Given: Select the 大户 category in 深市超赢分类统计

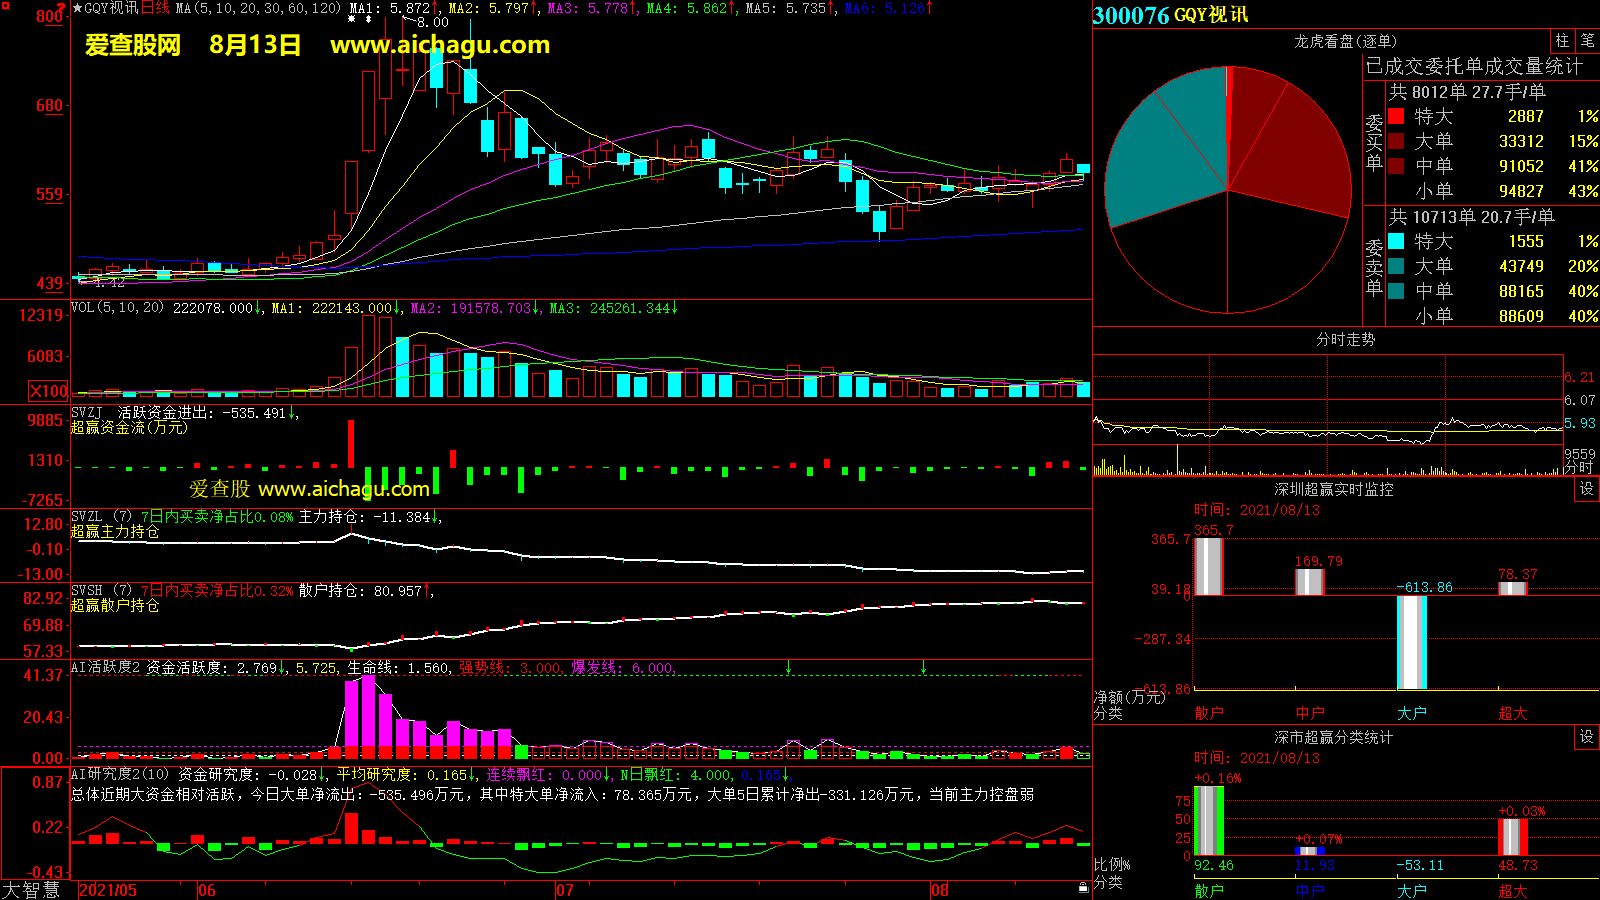Looking at the screenshot, I should (1411, 890).
